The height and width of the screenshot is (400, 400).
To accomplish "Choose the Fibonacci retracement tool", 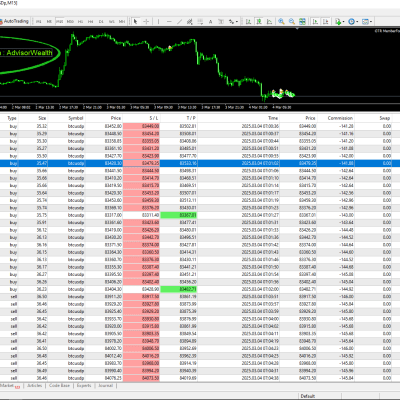I will (x=200, y=22).
